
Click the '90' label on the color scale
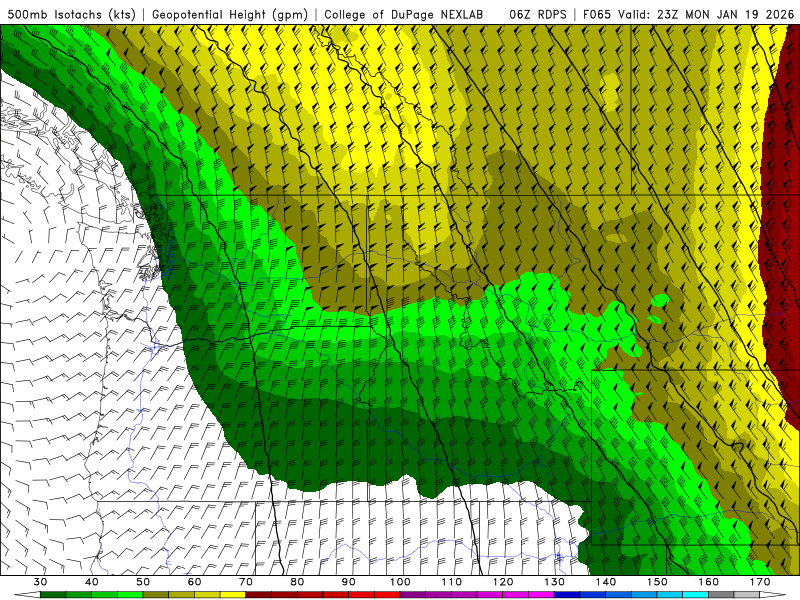click(x=348, y=582)
